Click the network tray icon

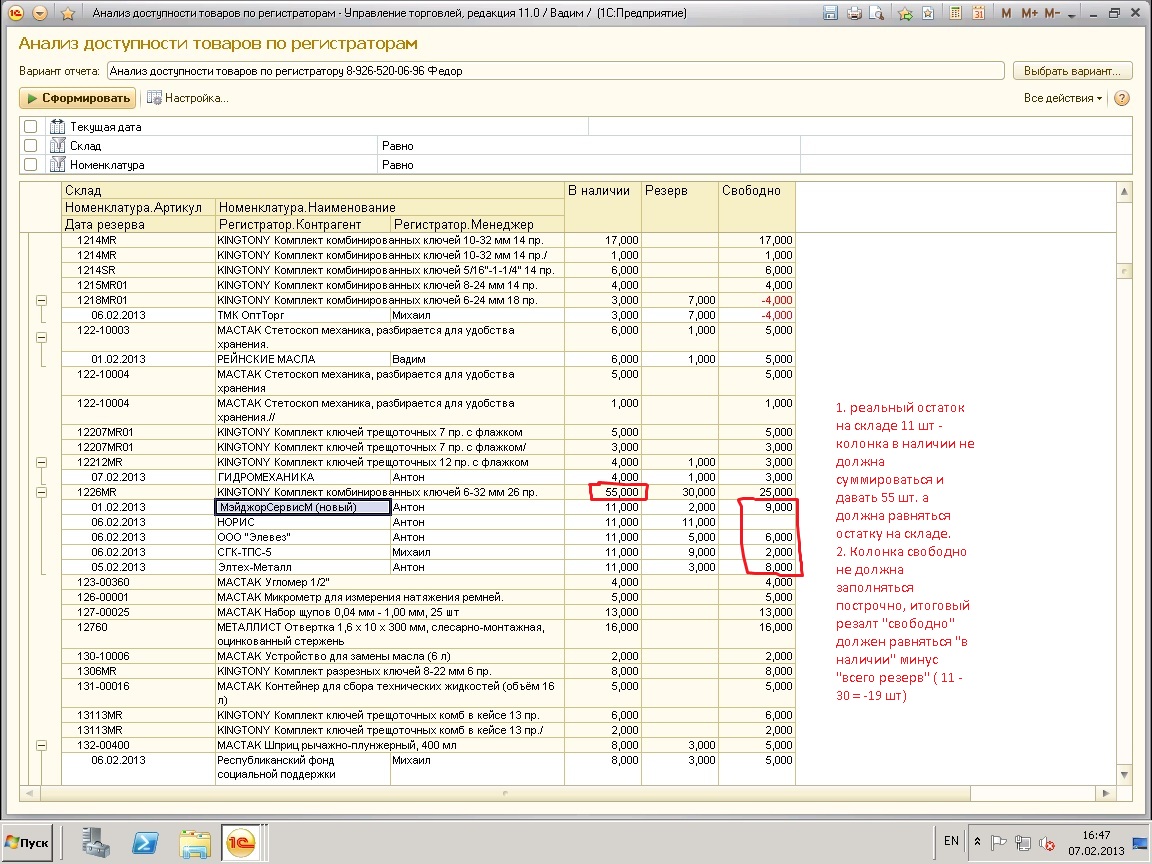coord(1022,843)
